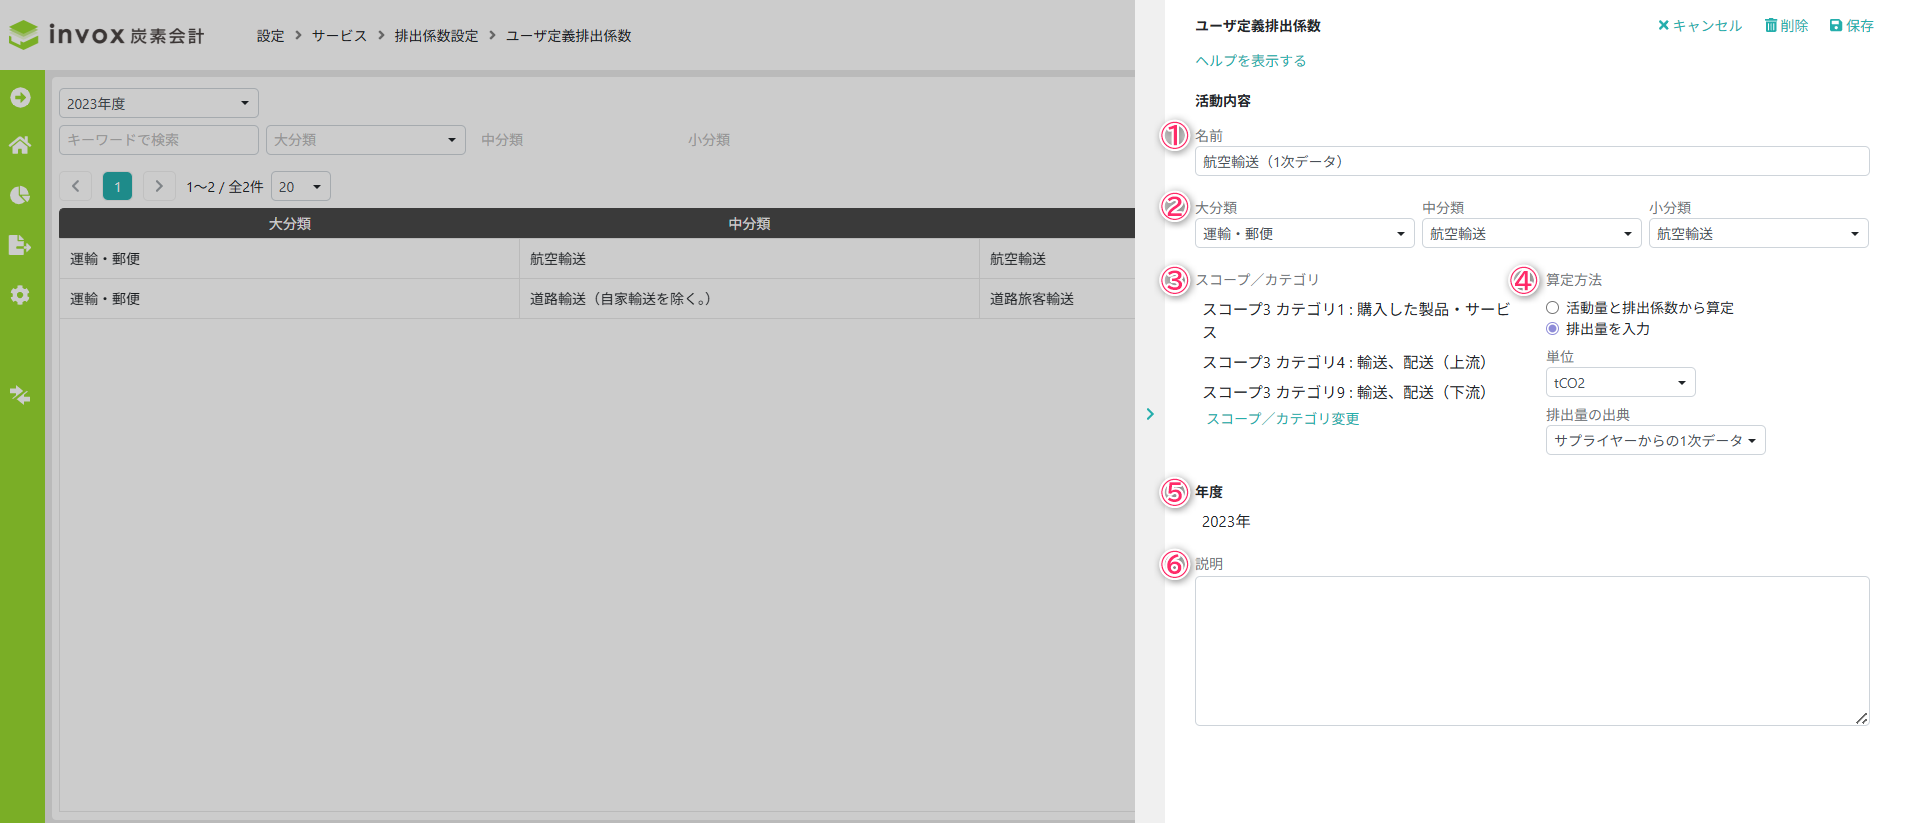Open the pie chart sidebar icon

click(x=20, y=195)
